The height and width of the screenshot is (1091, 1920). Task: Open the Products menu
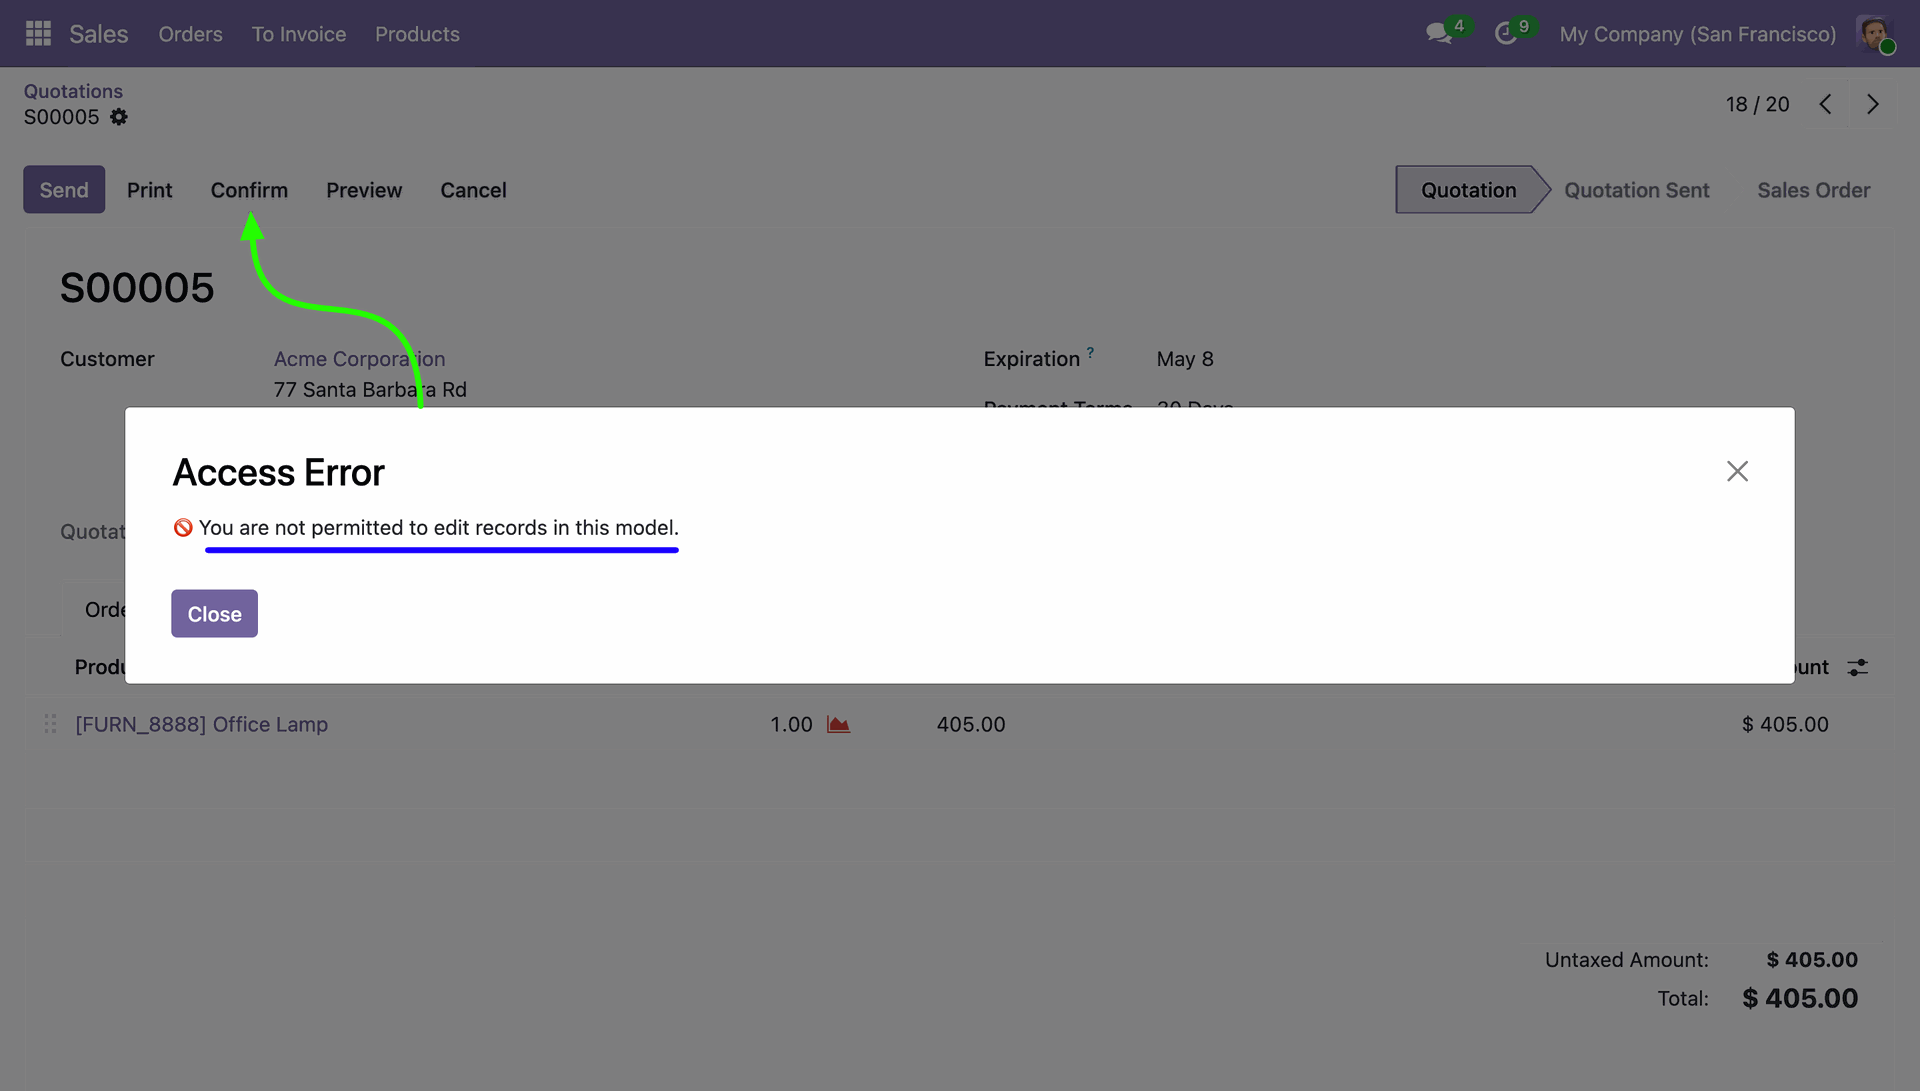click(x=417, y=33)
